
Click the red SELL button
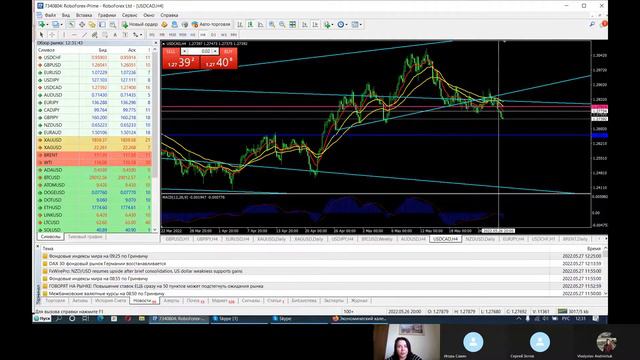tap(181, 58)
